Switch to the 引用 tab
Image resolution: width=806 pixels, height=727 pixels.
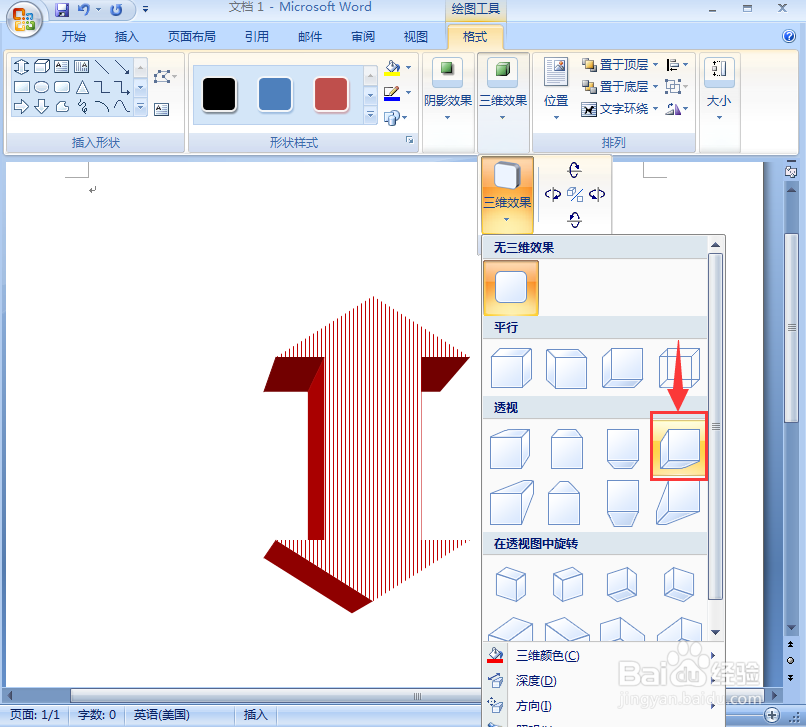(257, 37)
